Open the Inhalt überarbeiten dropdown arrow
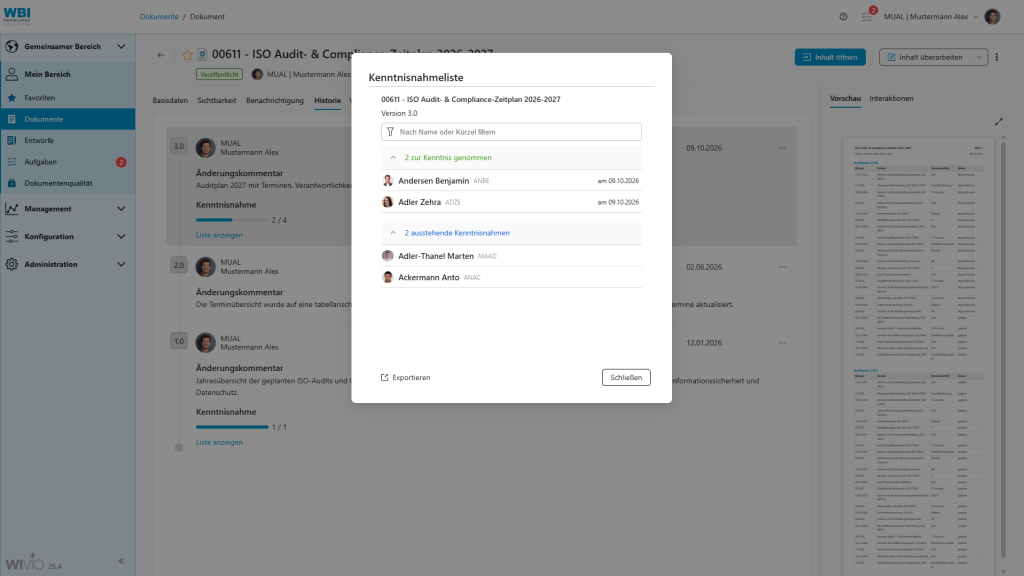 click(979, 57)
